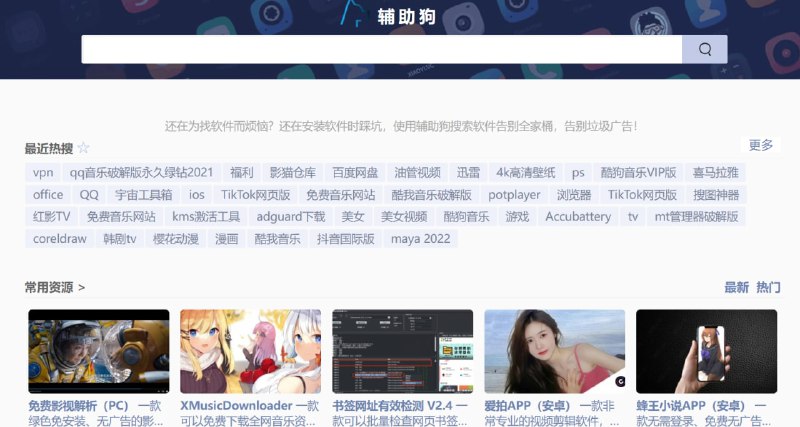Viewport: 800px width, 427px height.
Task: Select the Accubattery tag
Action: [578, 216]
